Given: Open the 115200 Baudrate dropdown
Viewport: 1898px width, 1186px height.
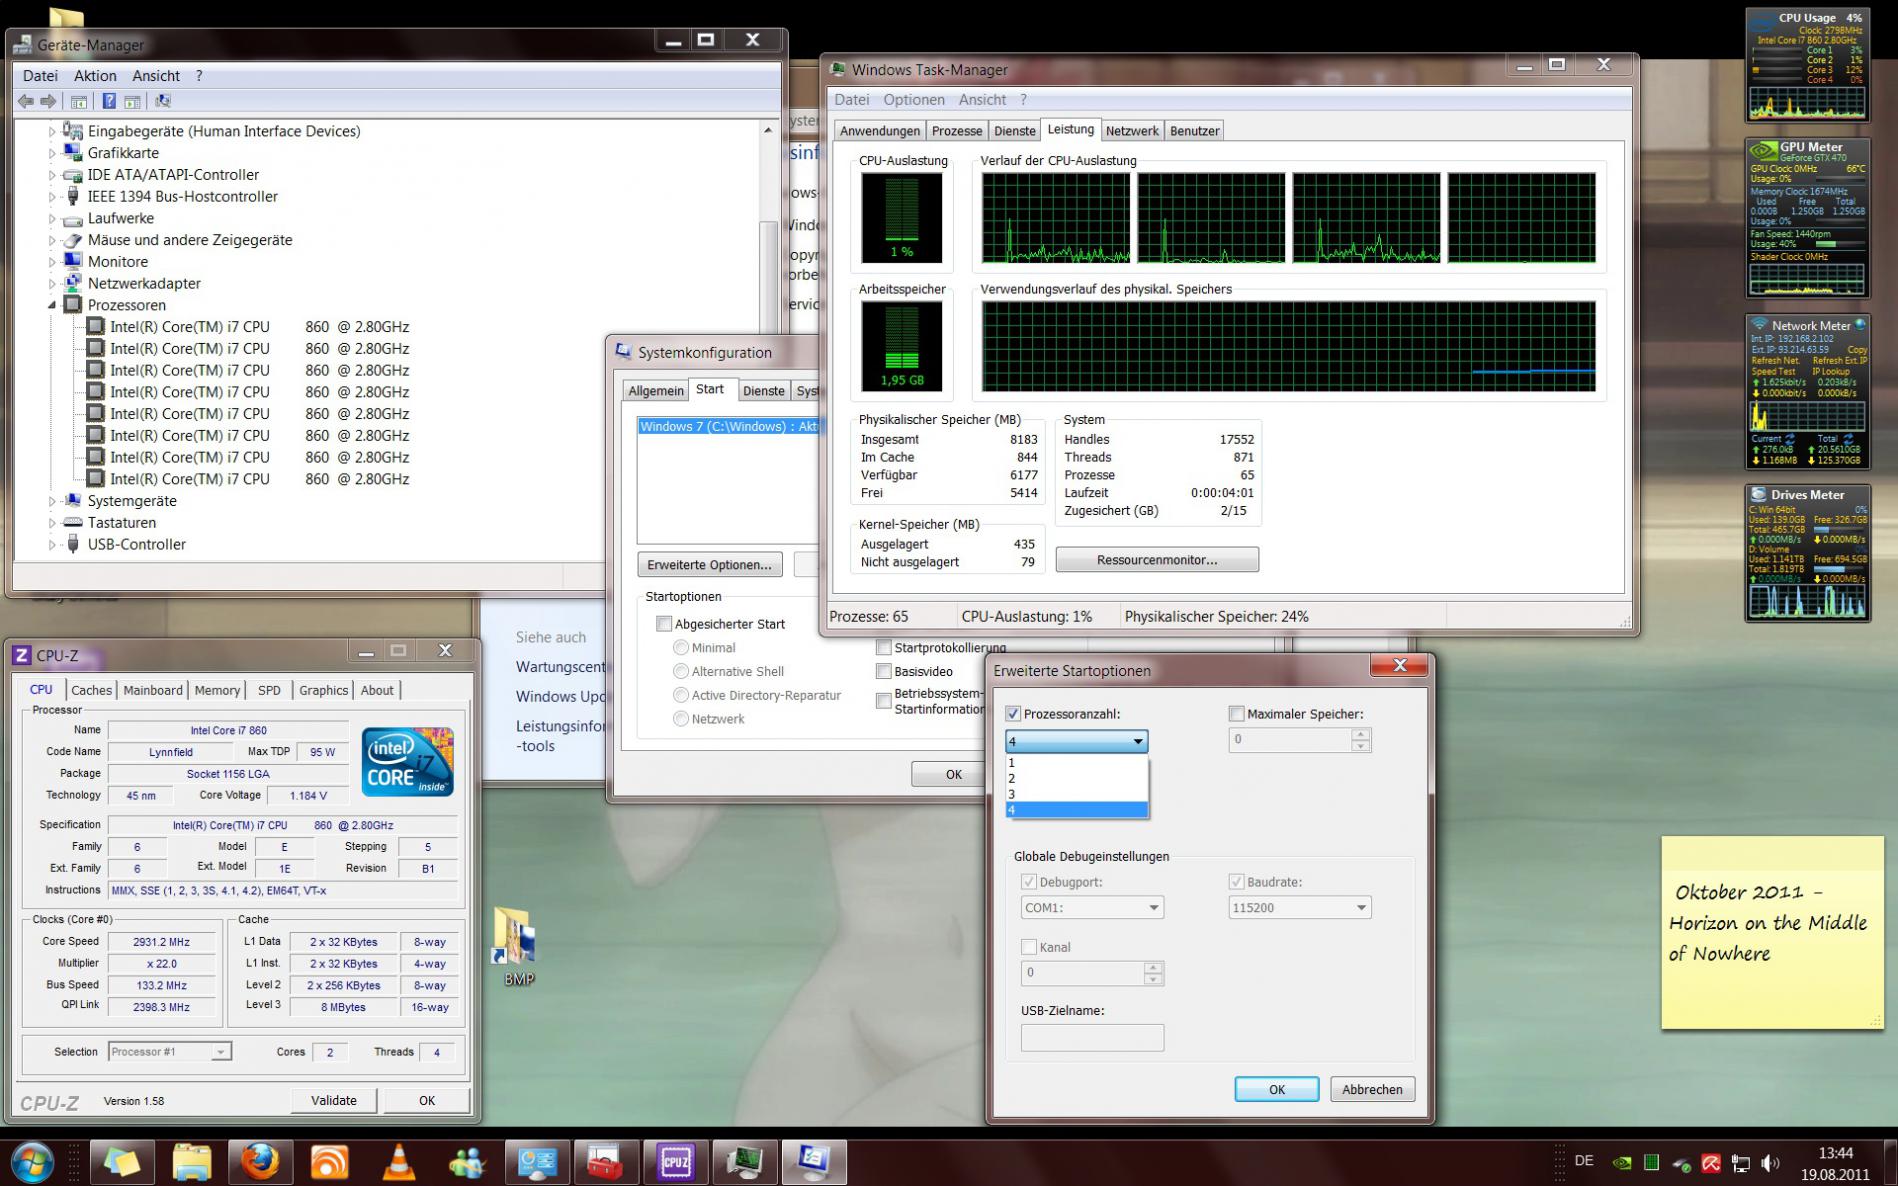Looking at the screenshot, I should pyautogui.click(x=1361, y=908).
